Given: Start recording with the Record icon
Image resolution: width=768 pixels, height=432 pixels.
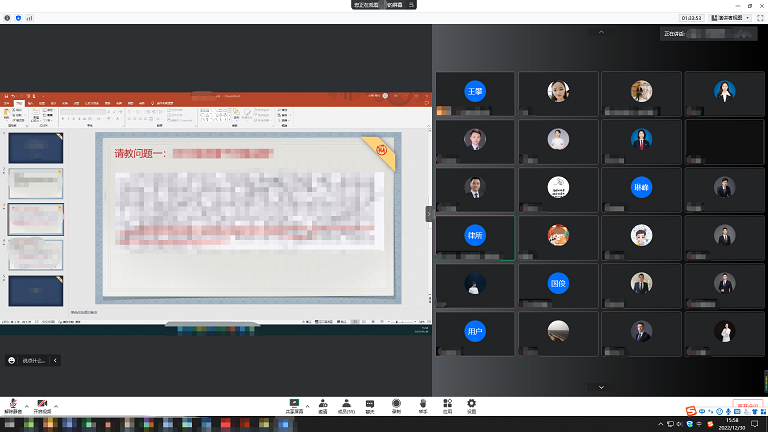Looking at the screenshot, I should click(396, 404).
